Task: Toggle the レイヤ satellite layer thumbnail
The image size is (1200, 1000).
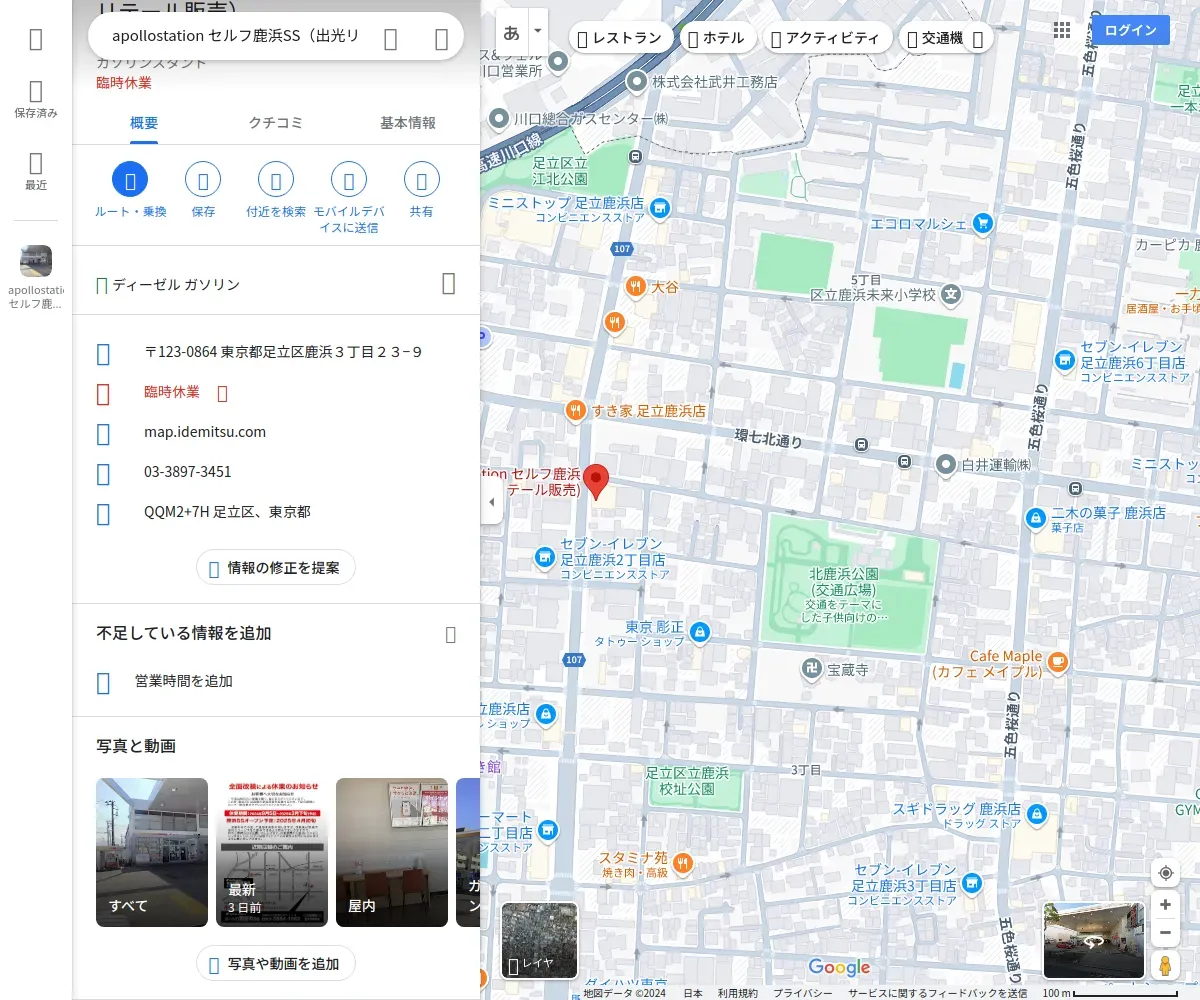Action: [x=539, y=940]
